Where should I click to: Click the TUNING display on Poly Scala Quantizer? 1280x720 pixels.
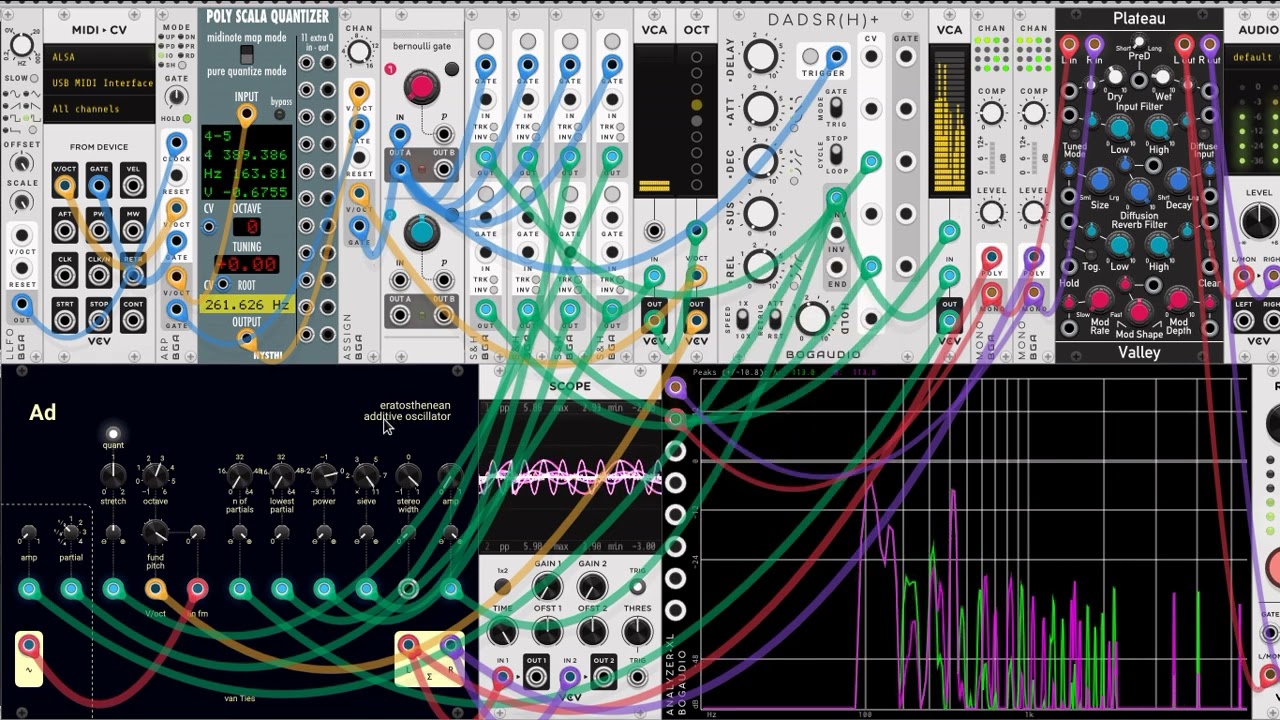coord(247,264)
